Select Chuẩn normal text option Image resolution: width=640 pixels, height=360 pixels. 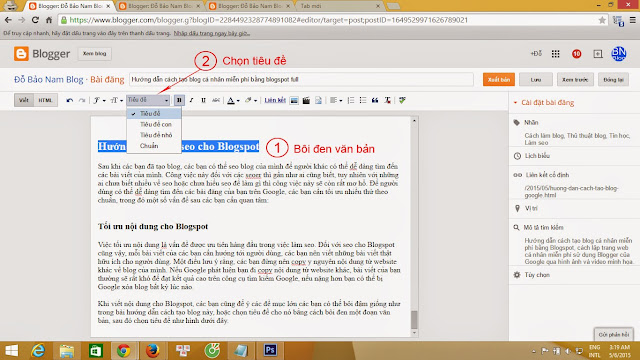[154, 146]
